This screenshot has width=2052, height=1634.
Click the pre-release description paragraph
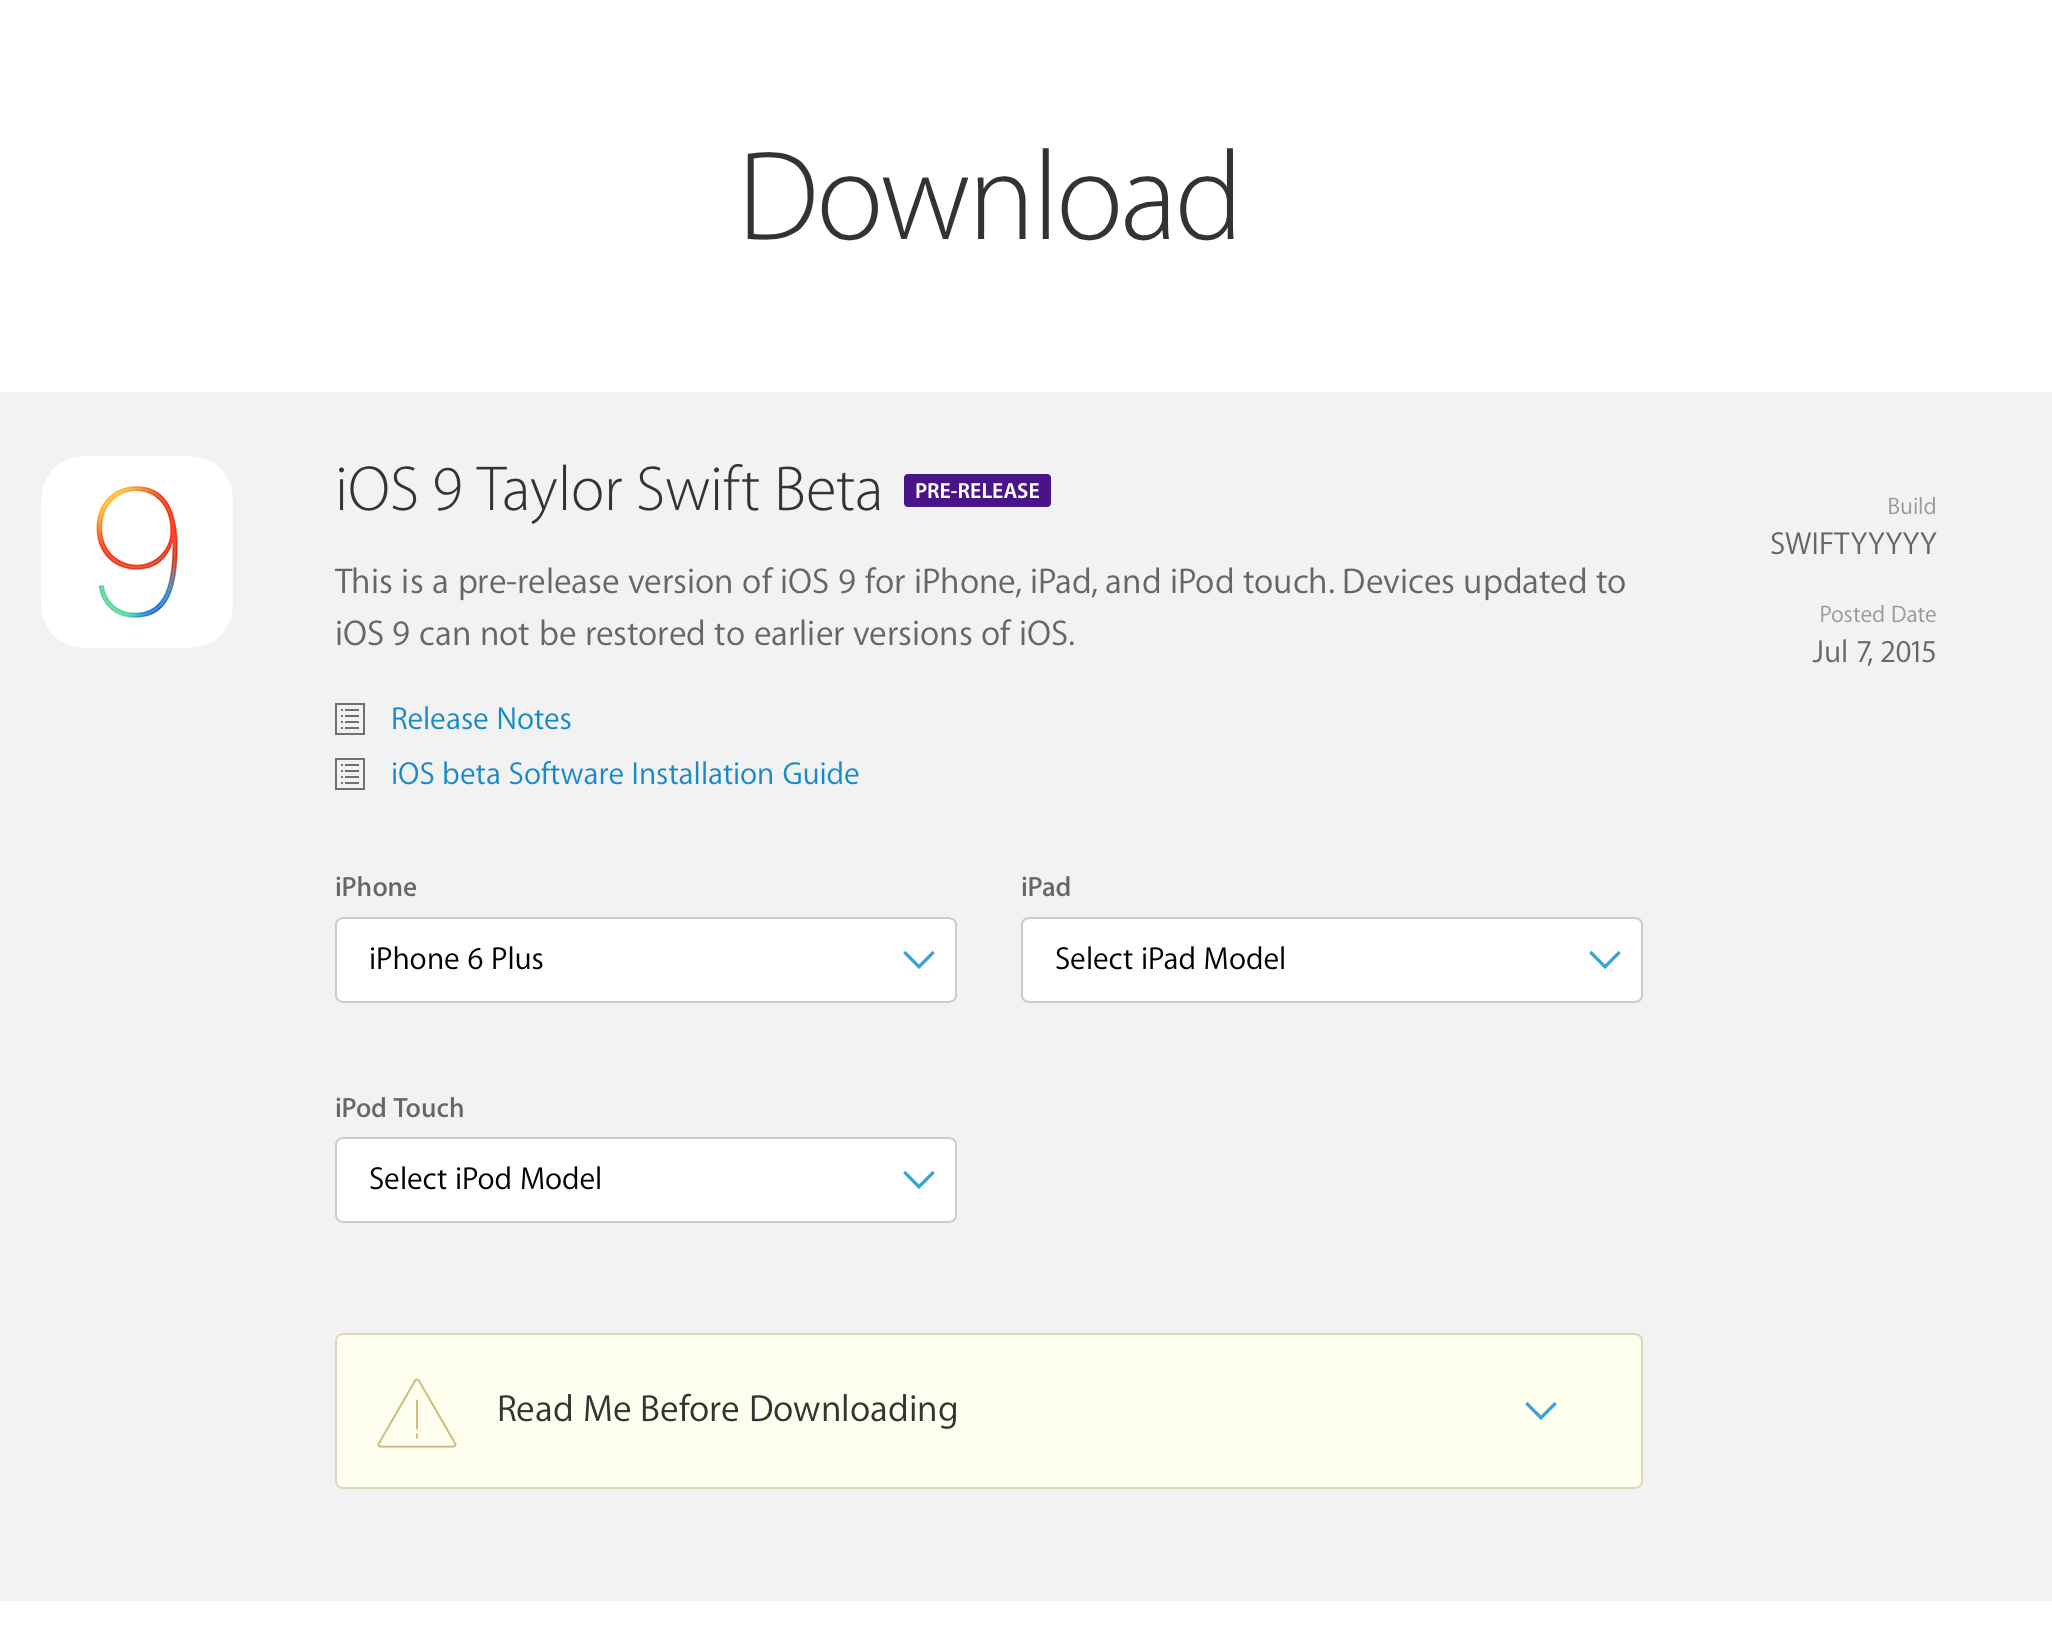980,608
